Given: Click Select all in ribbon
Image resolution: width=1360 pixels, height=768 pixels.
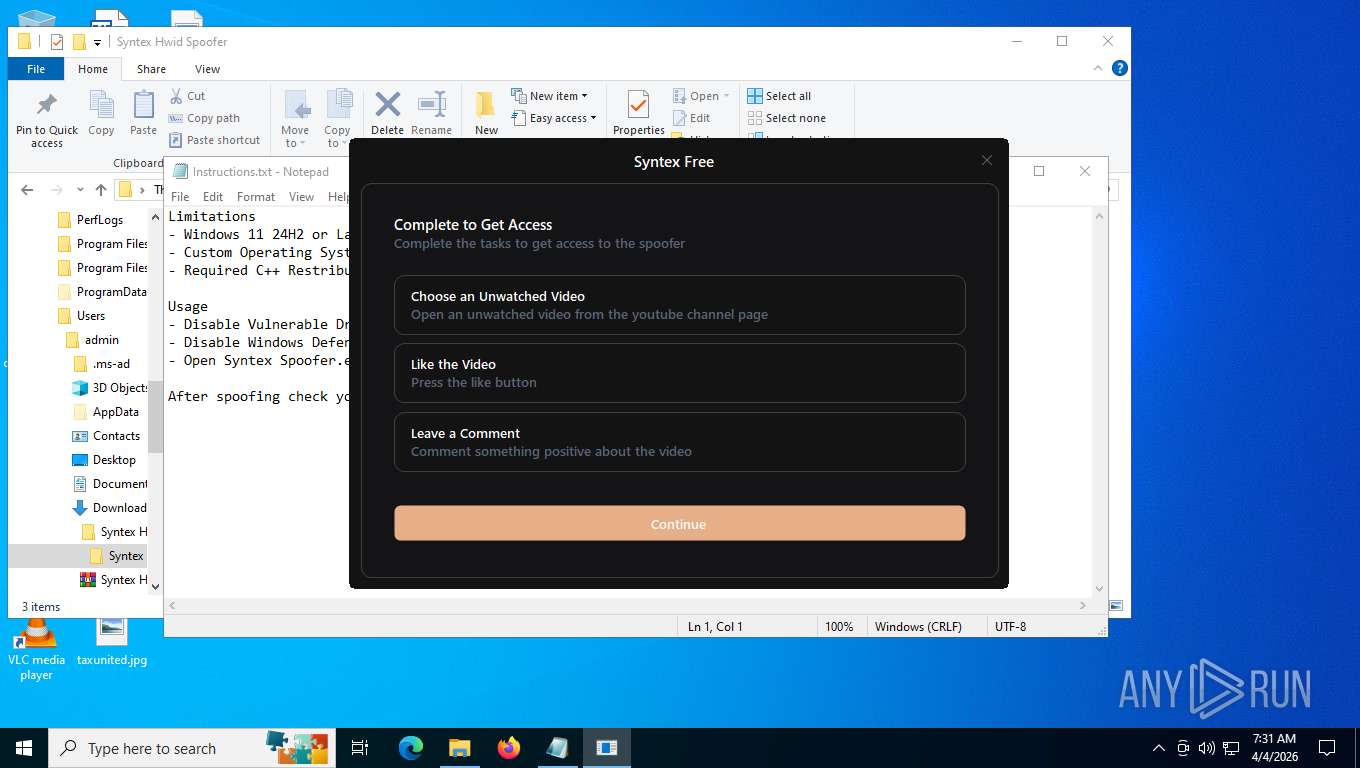Looking at the screenshot, I should pos(779,96).
